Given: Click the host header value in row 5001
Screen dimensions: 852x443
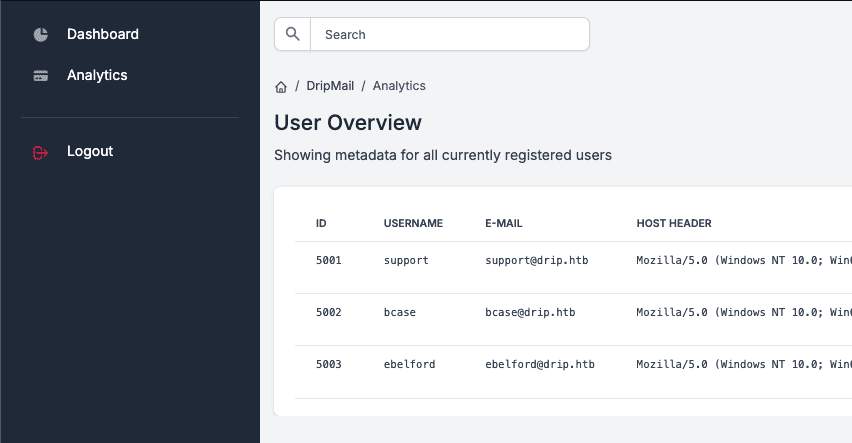Looking at the screenshot, I should tap(744, 261).
